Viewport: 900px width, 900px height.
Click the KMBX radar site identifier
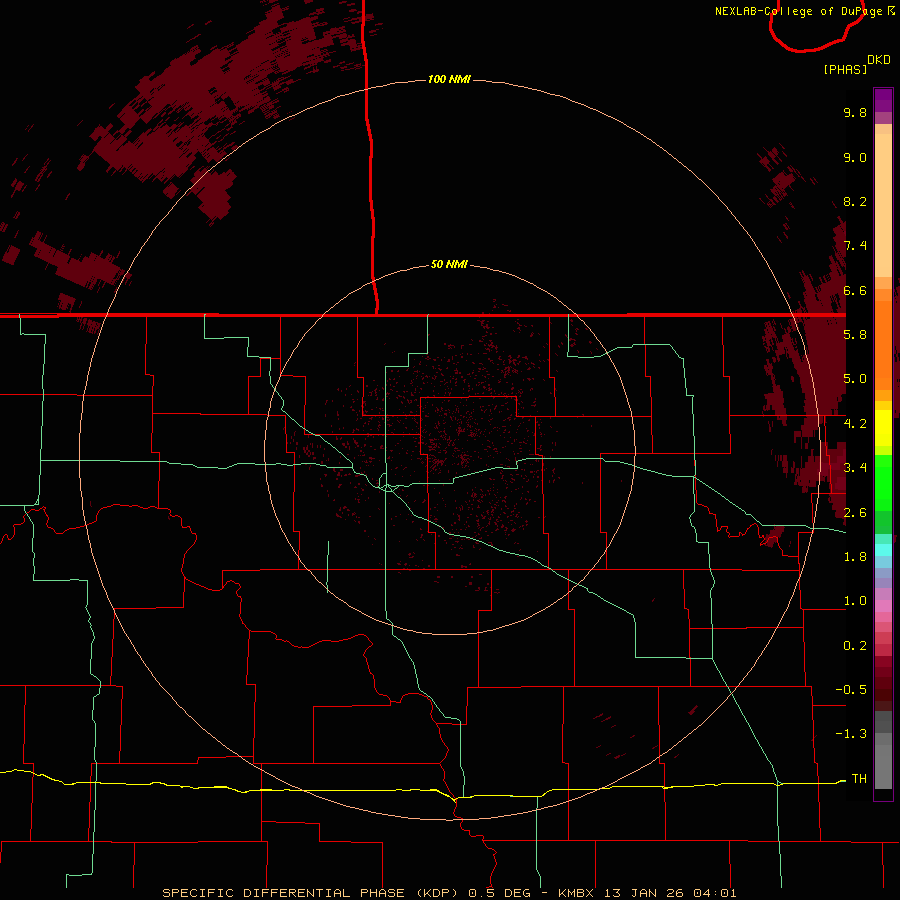pos(578,893)
